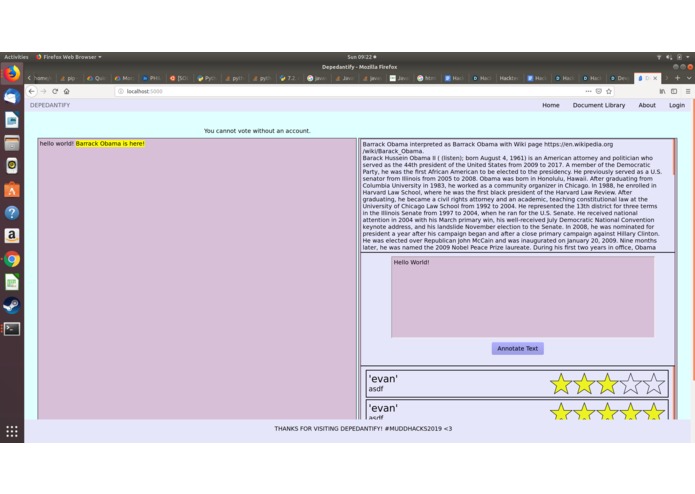Open Firefox hamburger menu
This screenshot has width=695, height=494.
(688, 91)
